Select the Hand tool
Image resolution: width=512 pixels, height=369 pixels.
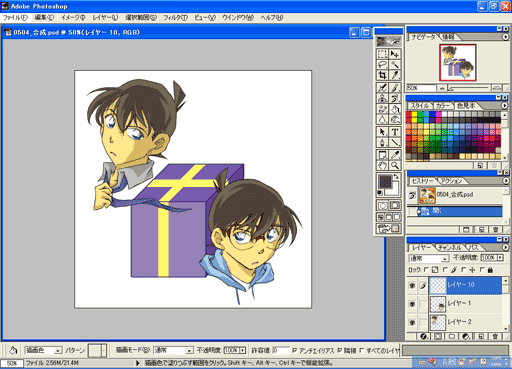(x=382, y=165)
